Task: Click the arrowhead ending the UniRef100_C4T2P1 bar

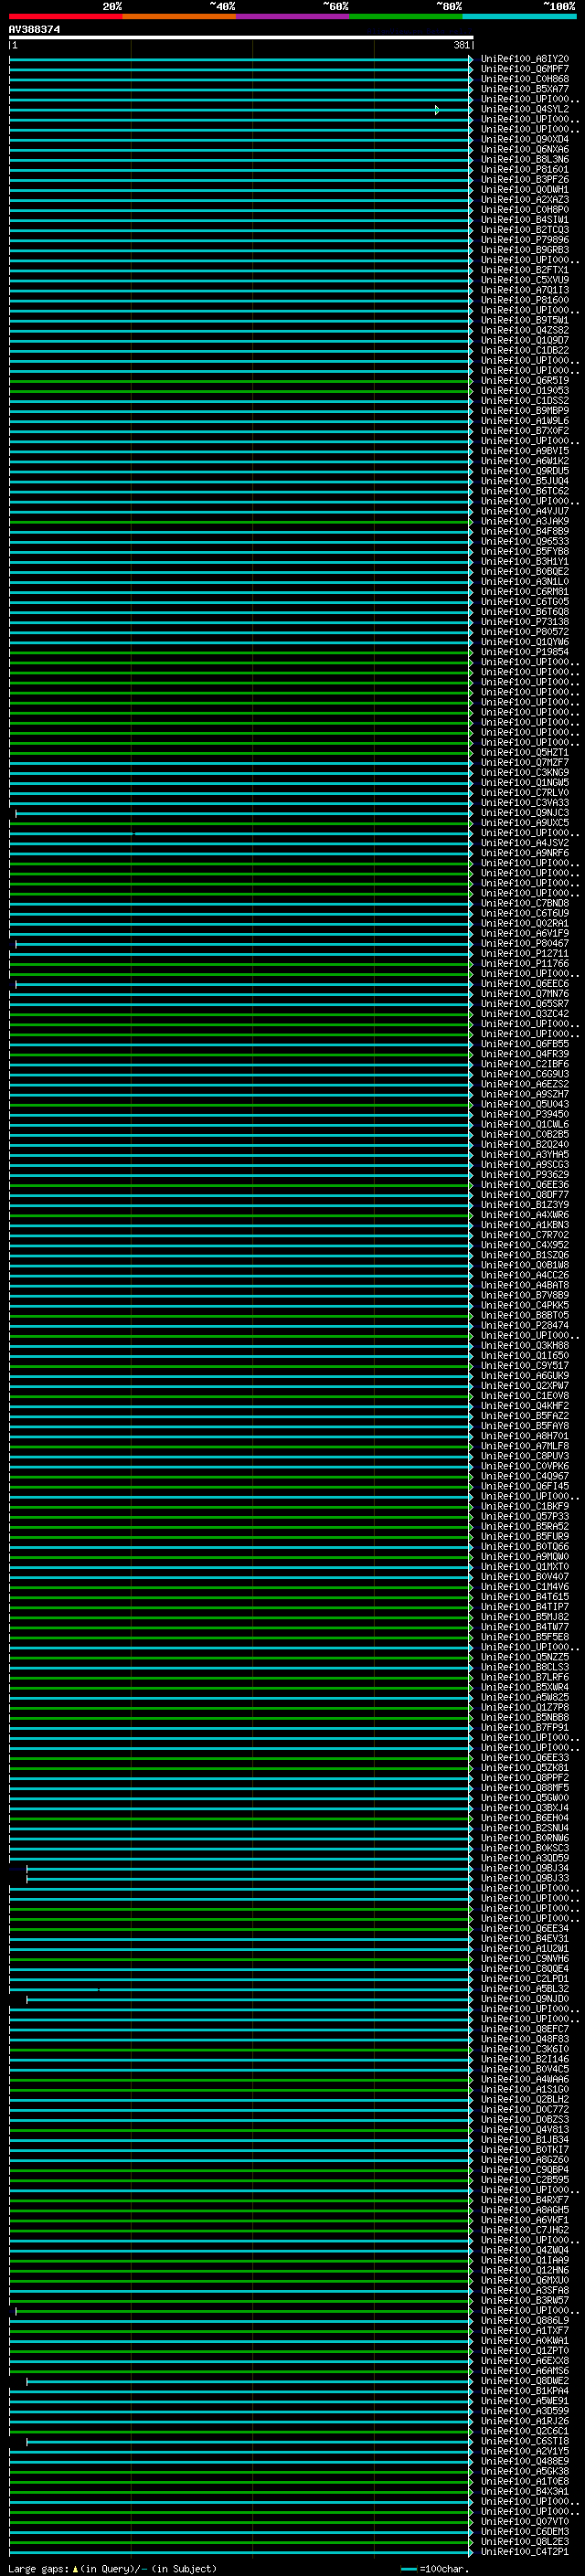Action: click(x=471, y=2551)
